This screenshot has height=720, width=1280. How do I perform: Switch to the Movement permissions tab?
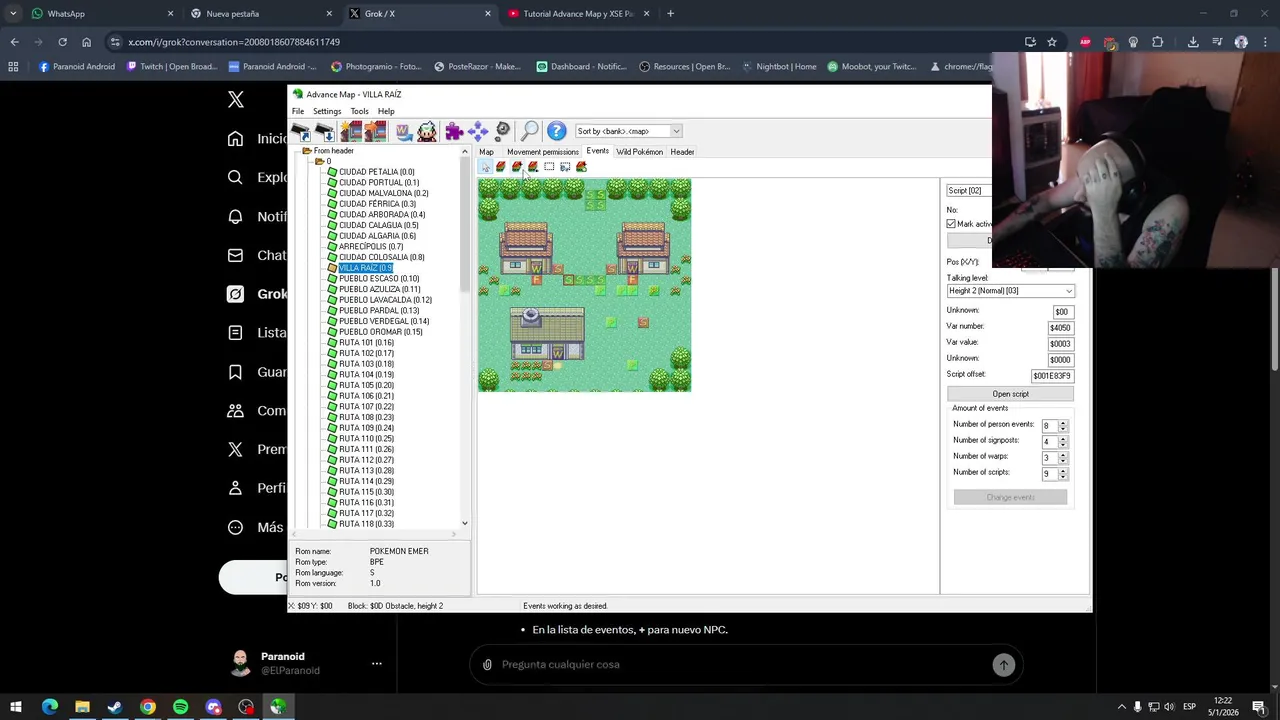542,152
